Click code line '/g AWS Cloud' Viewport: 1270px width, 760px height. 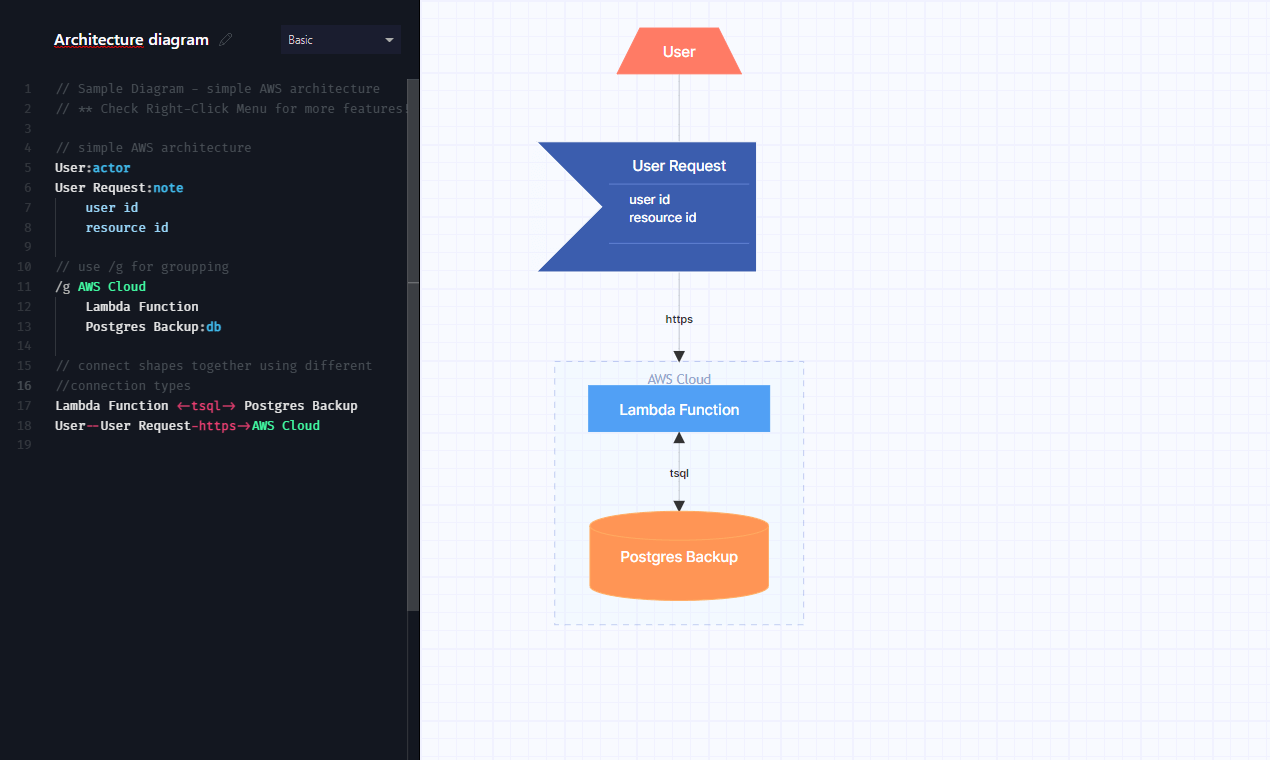pos(100,286)
